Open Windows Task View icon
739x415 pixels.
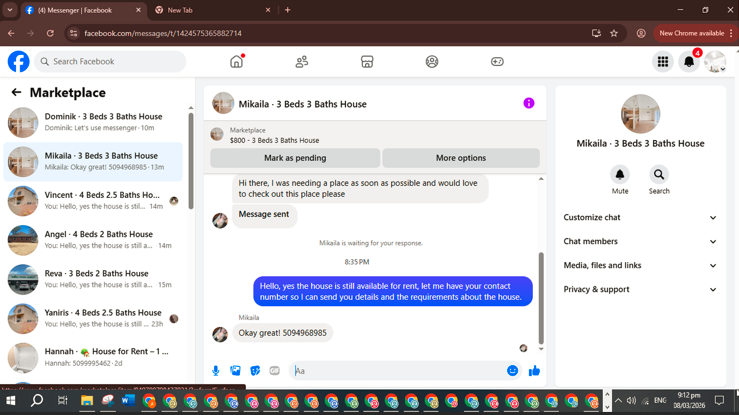[62, 401]
